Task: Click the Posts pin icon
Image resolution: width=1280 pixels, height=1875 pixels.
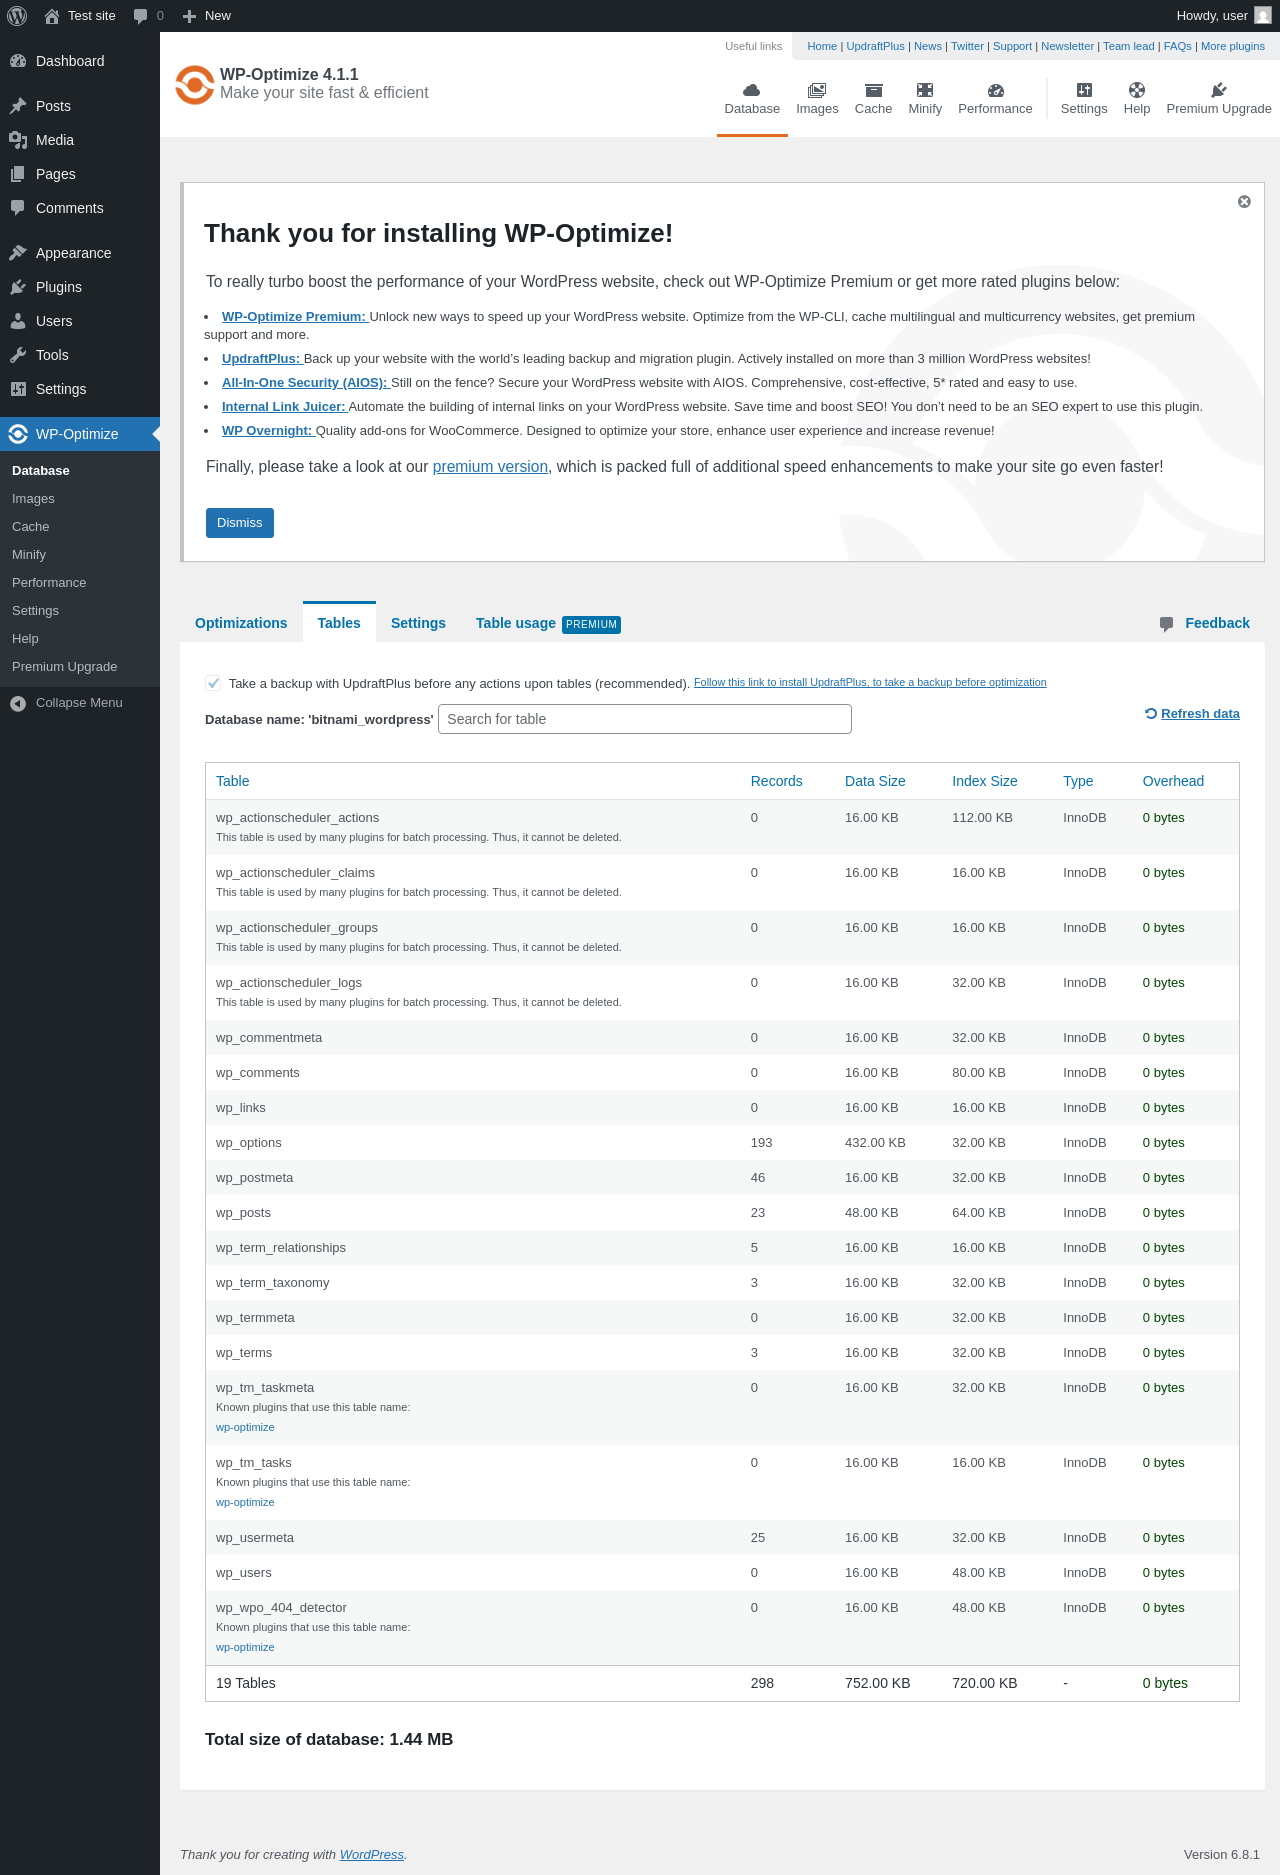Action: tap(18, 106)
